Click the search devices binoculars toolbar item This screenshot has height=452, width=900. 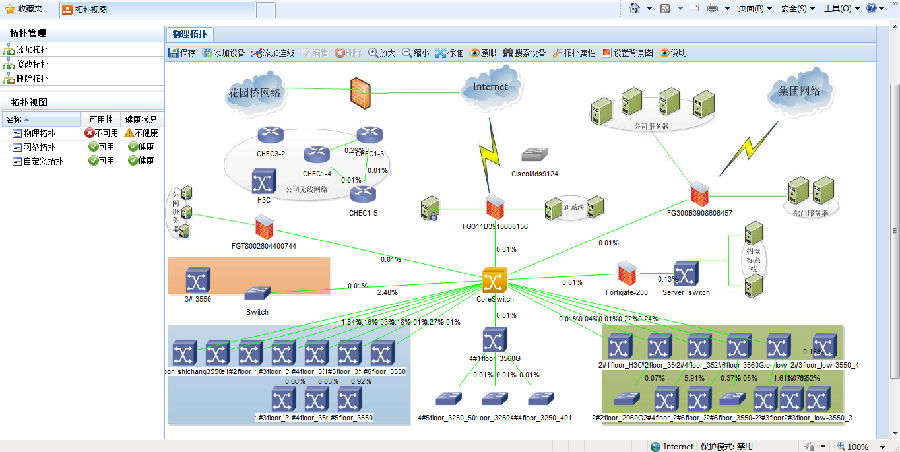tap(524, 53)
